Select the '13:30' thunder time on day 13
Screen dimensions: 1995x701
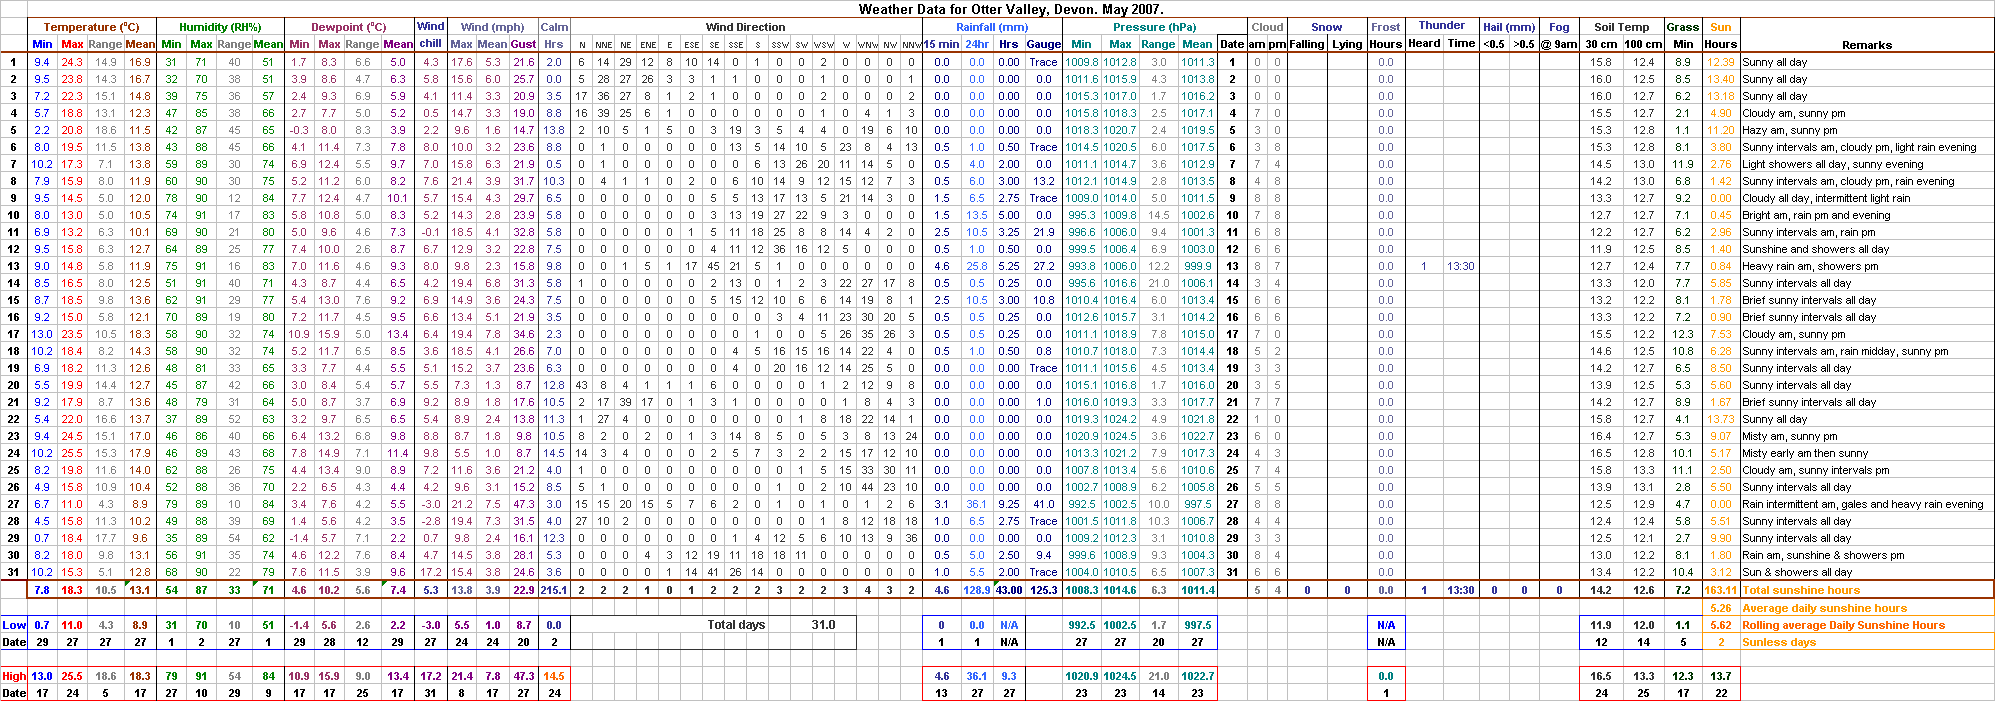(x=1461, y=266)
